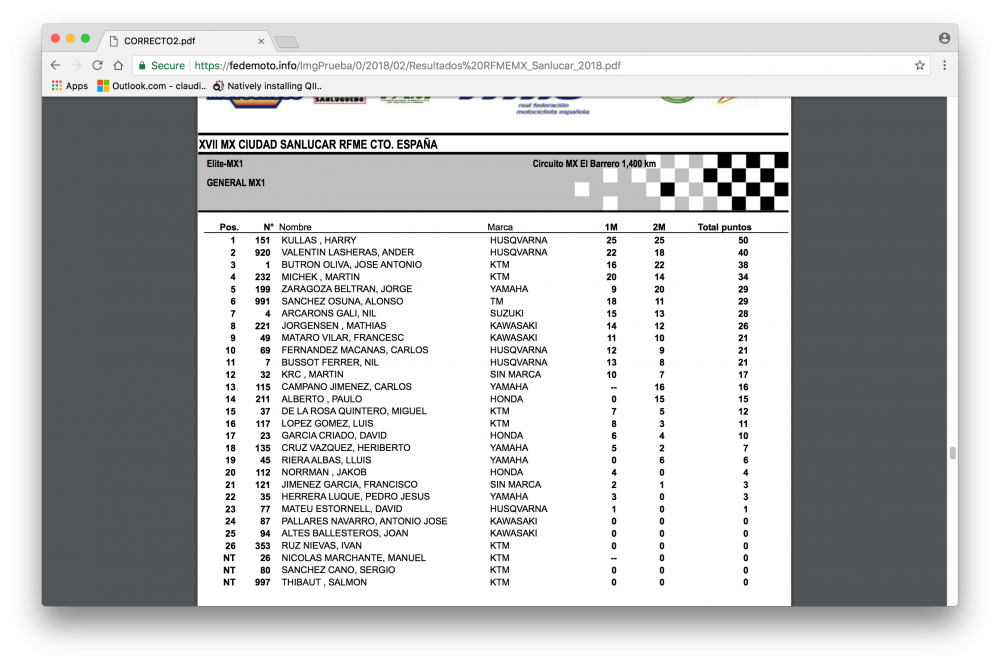1000x666 pixels.
Task: Click rider number 920
Action: coord(262,253)
